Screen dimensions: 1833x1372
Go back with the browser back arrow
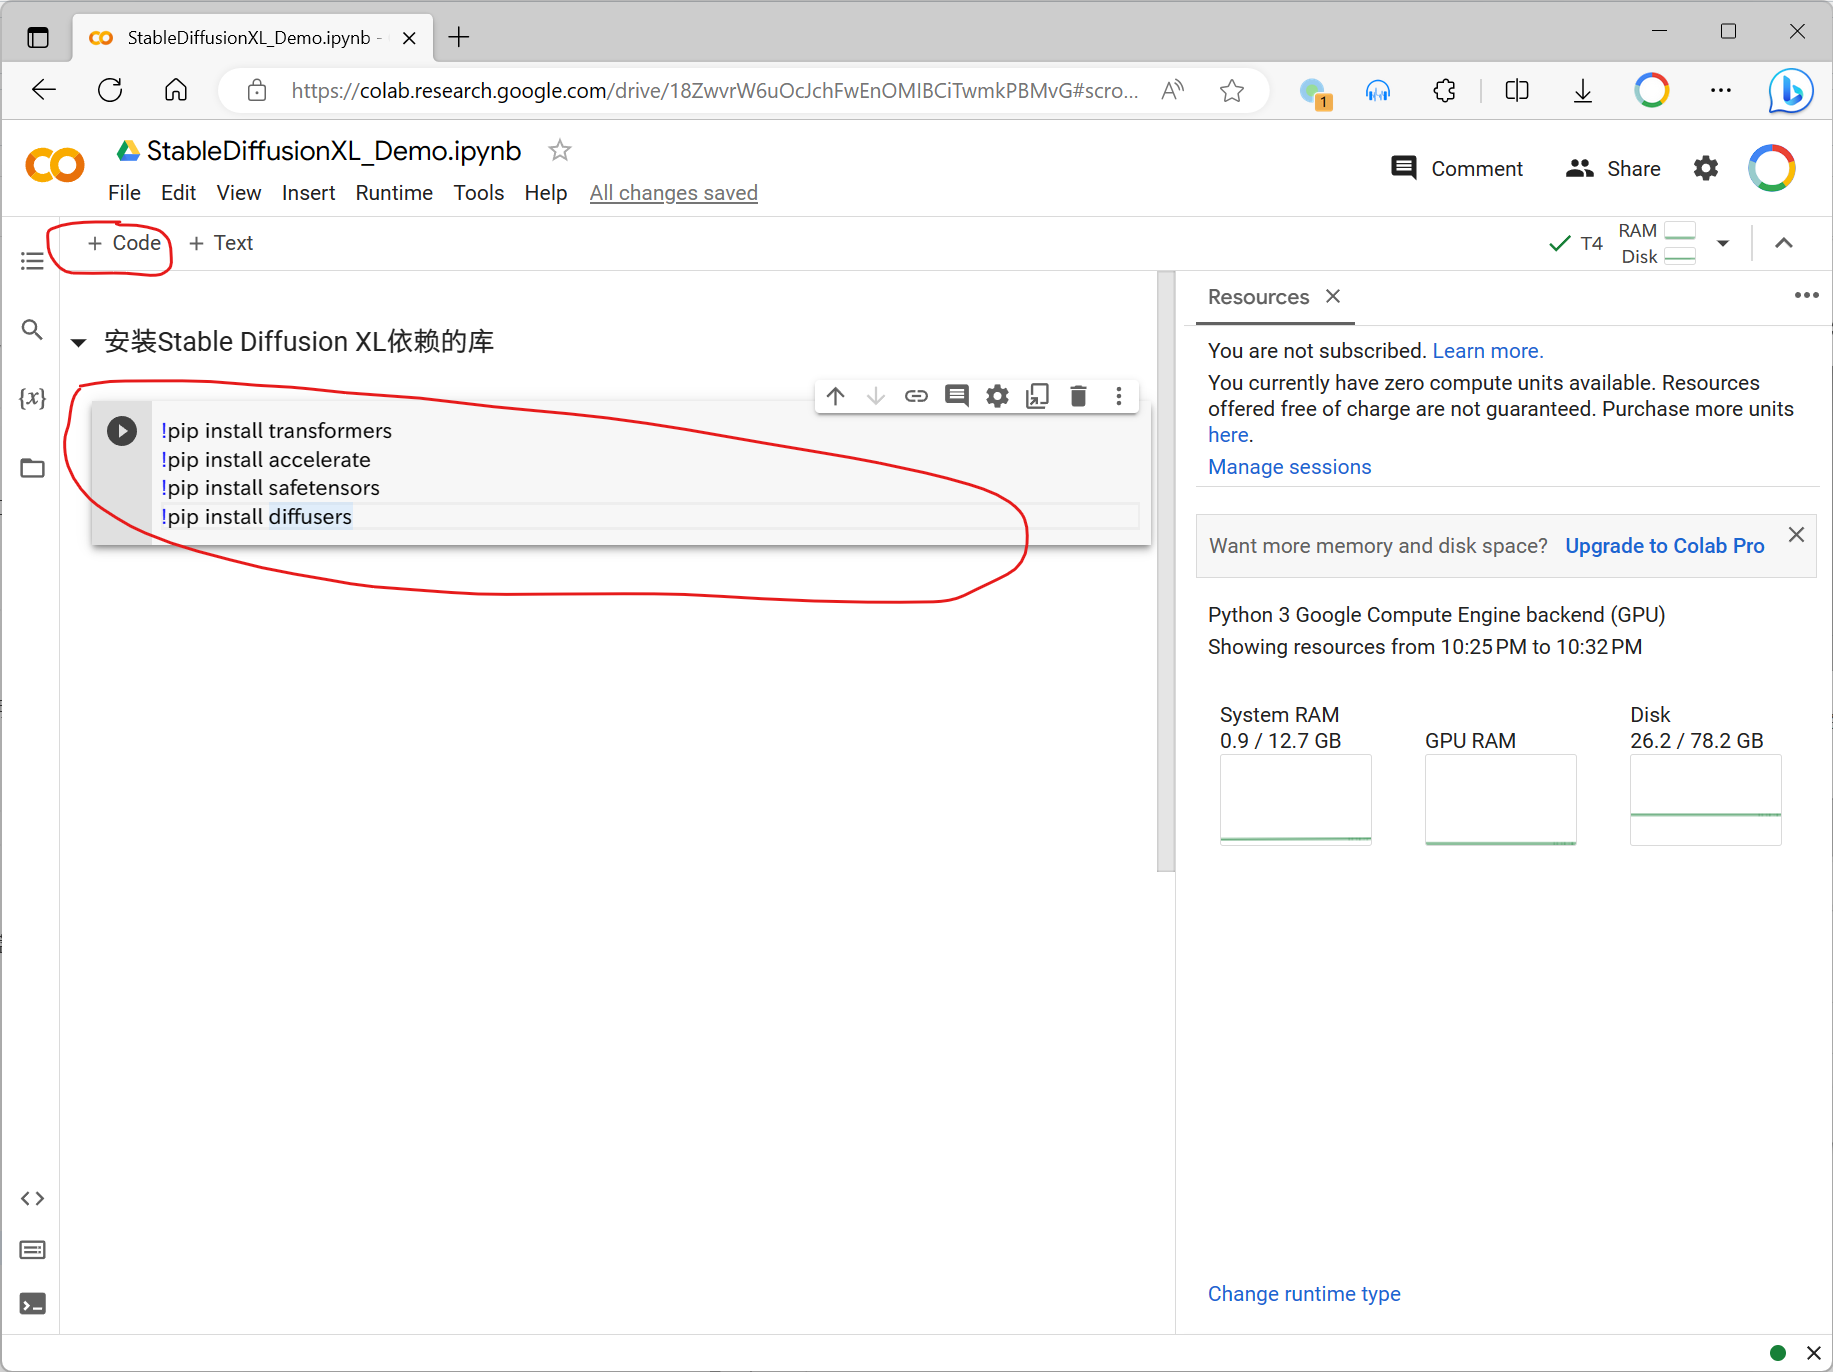click(x=44, y=90)
